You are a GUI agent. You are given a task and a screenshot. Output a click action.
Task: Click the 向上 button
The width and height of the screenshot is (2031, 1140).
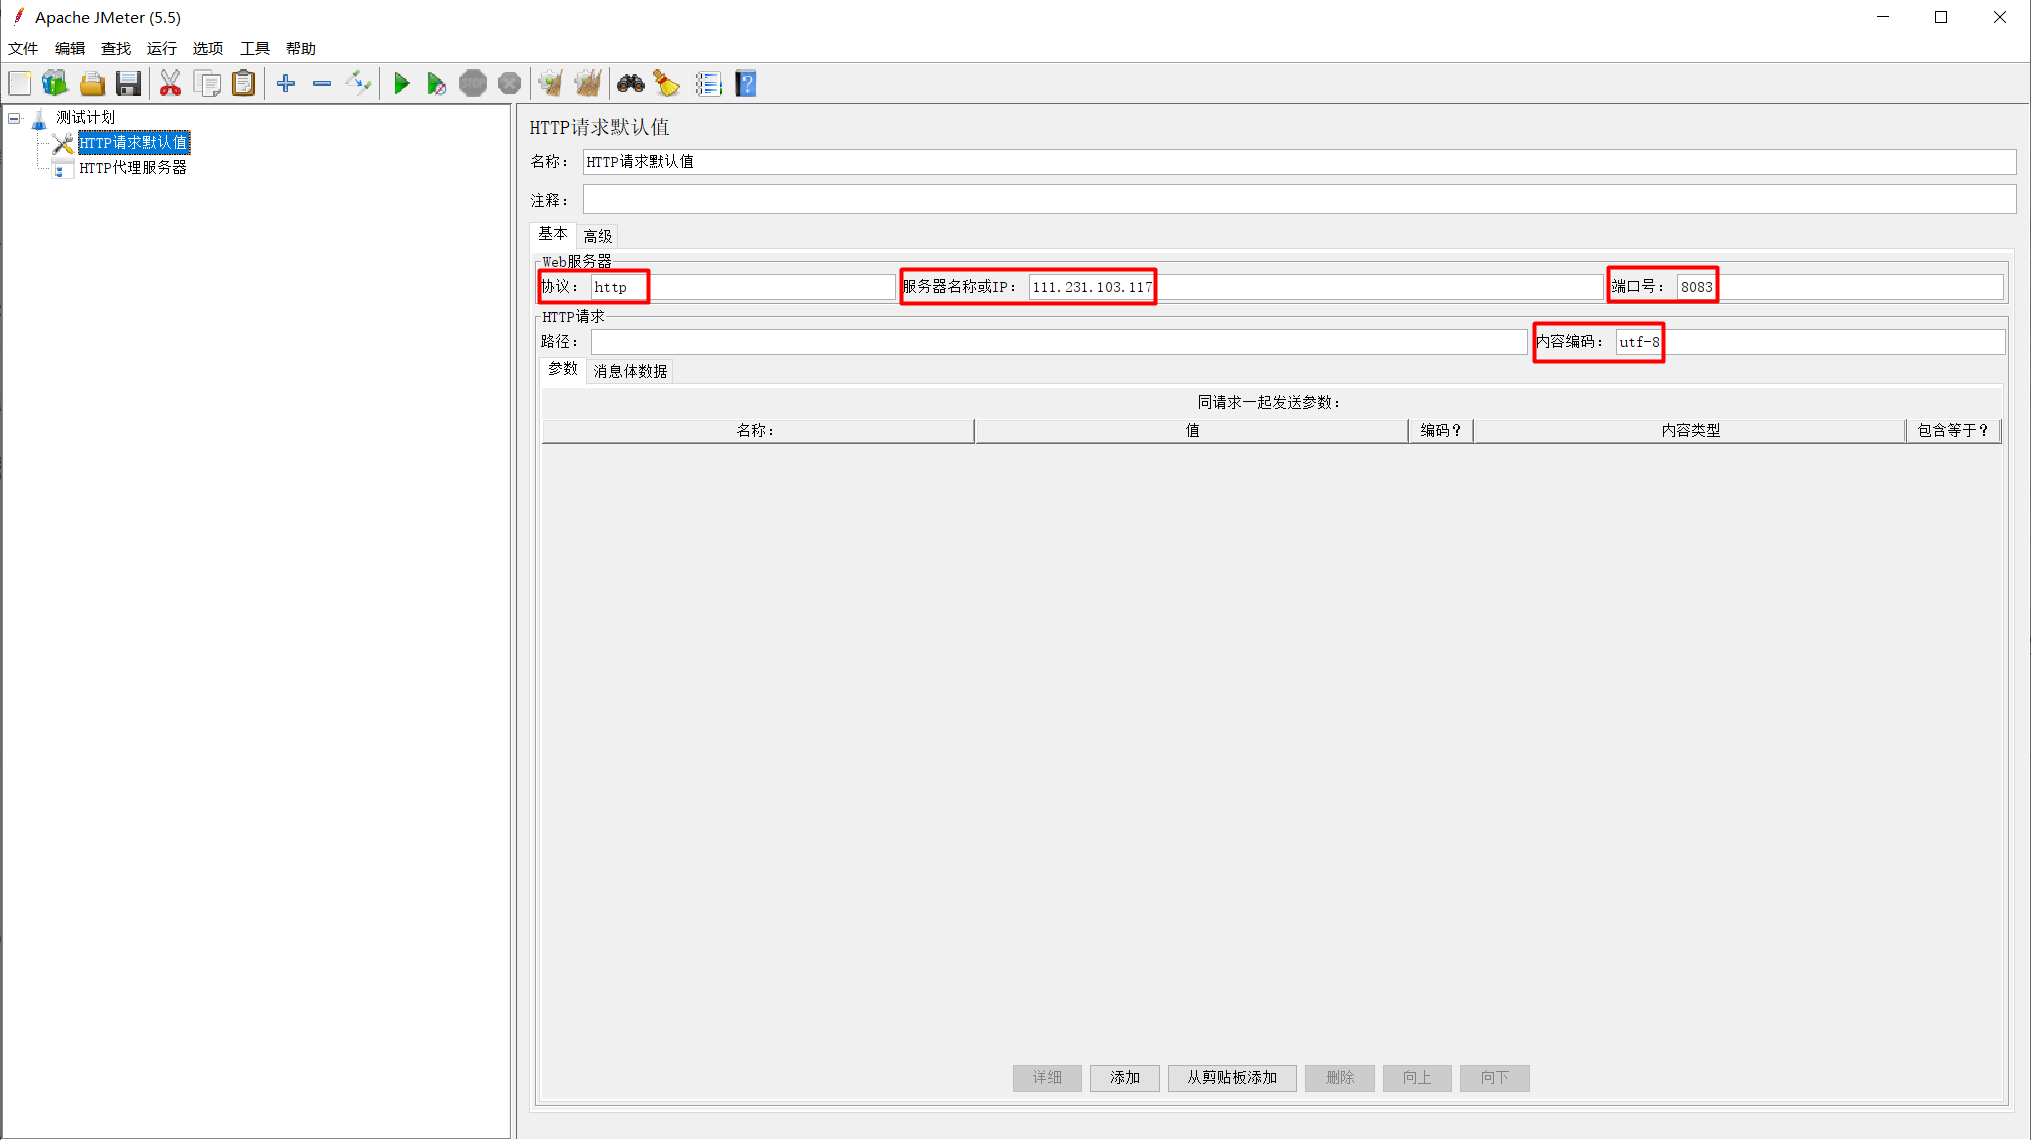(1417, 1078)
